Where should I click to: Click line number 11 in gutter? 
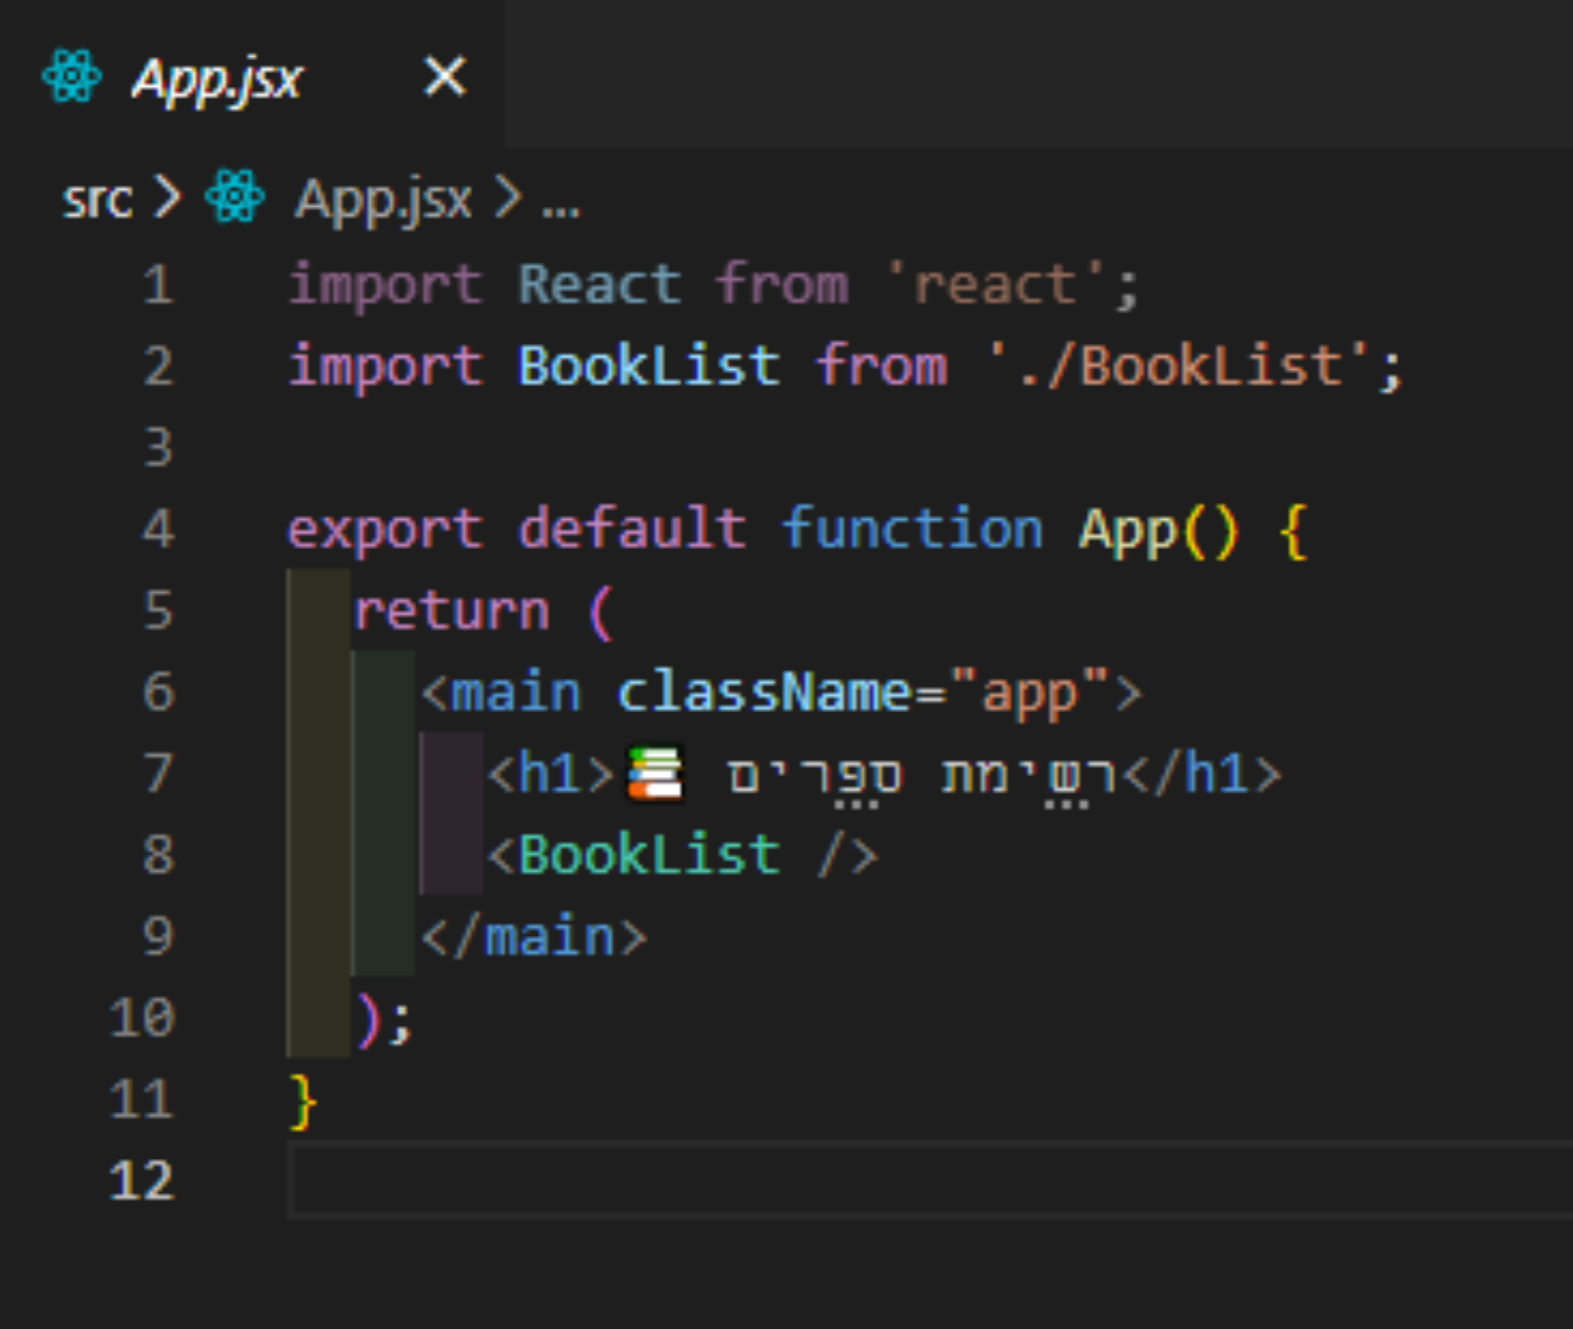pos(142,1099)
